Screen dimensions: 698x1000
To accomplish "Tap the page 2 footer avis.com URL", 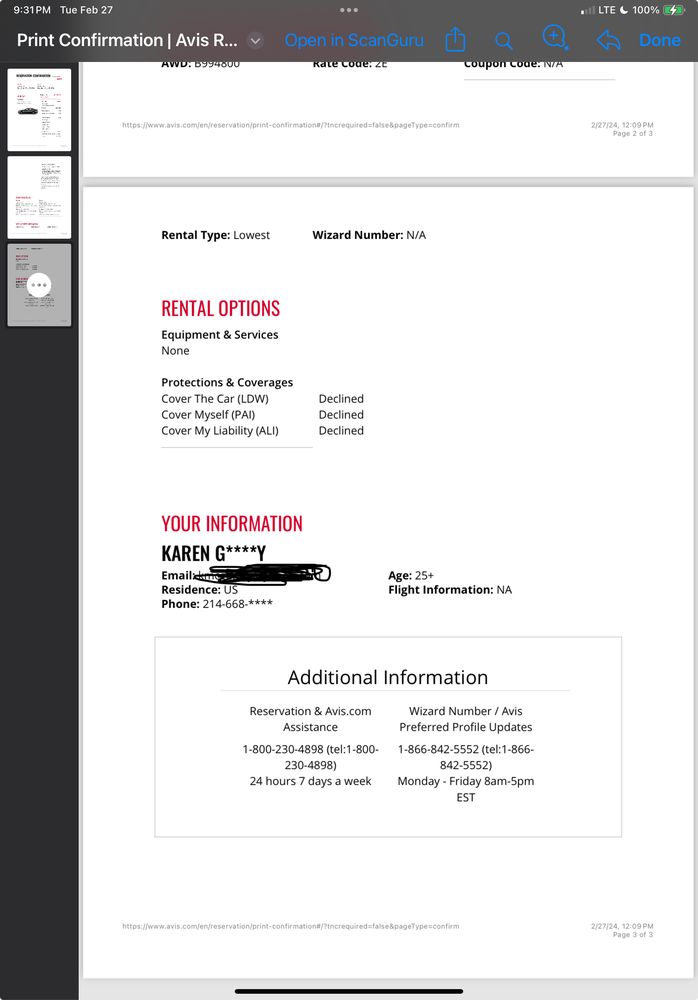I will [x=290, y=125].
